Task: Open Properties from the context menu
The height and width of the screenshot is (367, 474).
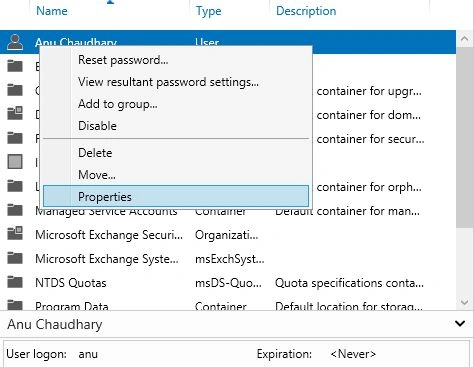Action: pos(176,197)
